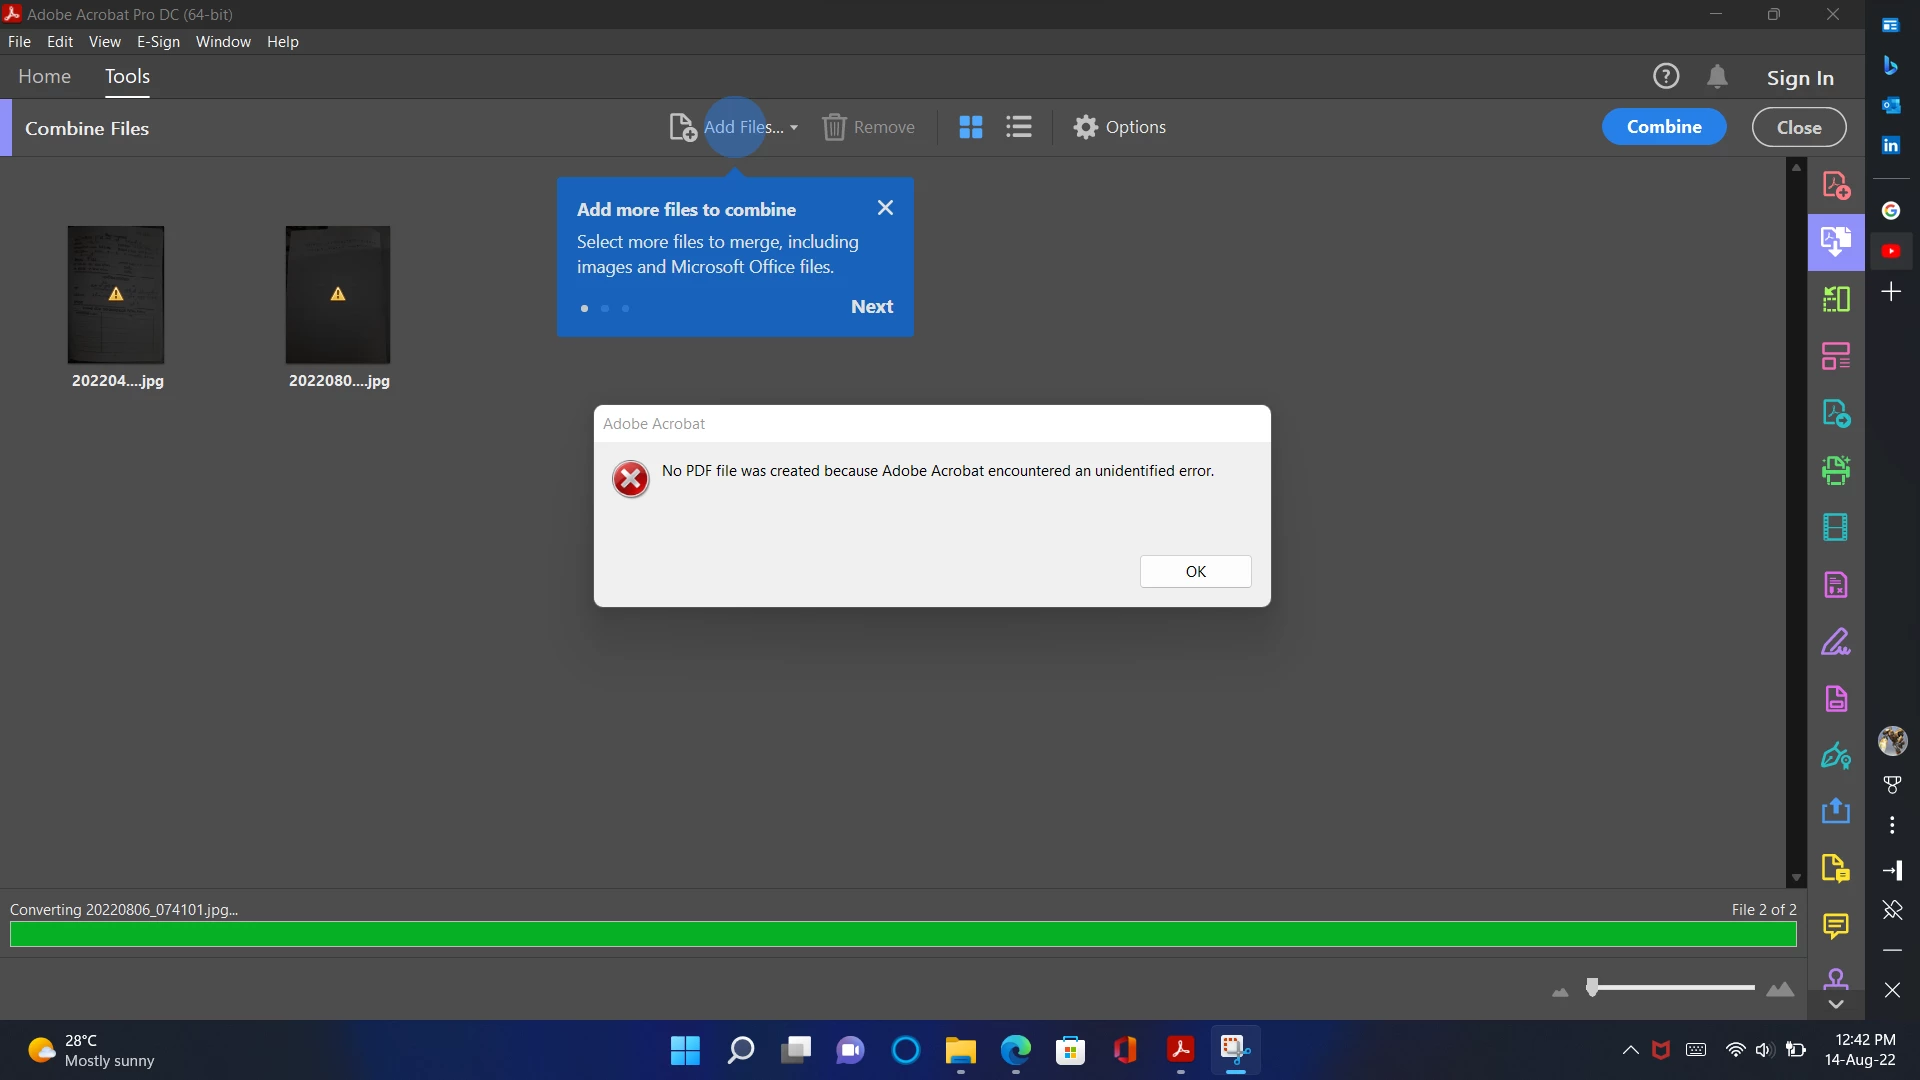This screenshot has height=1080, width=1920.
Task: Switch to list view
Action: click(x=1018, y=127)
